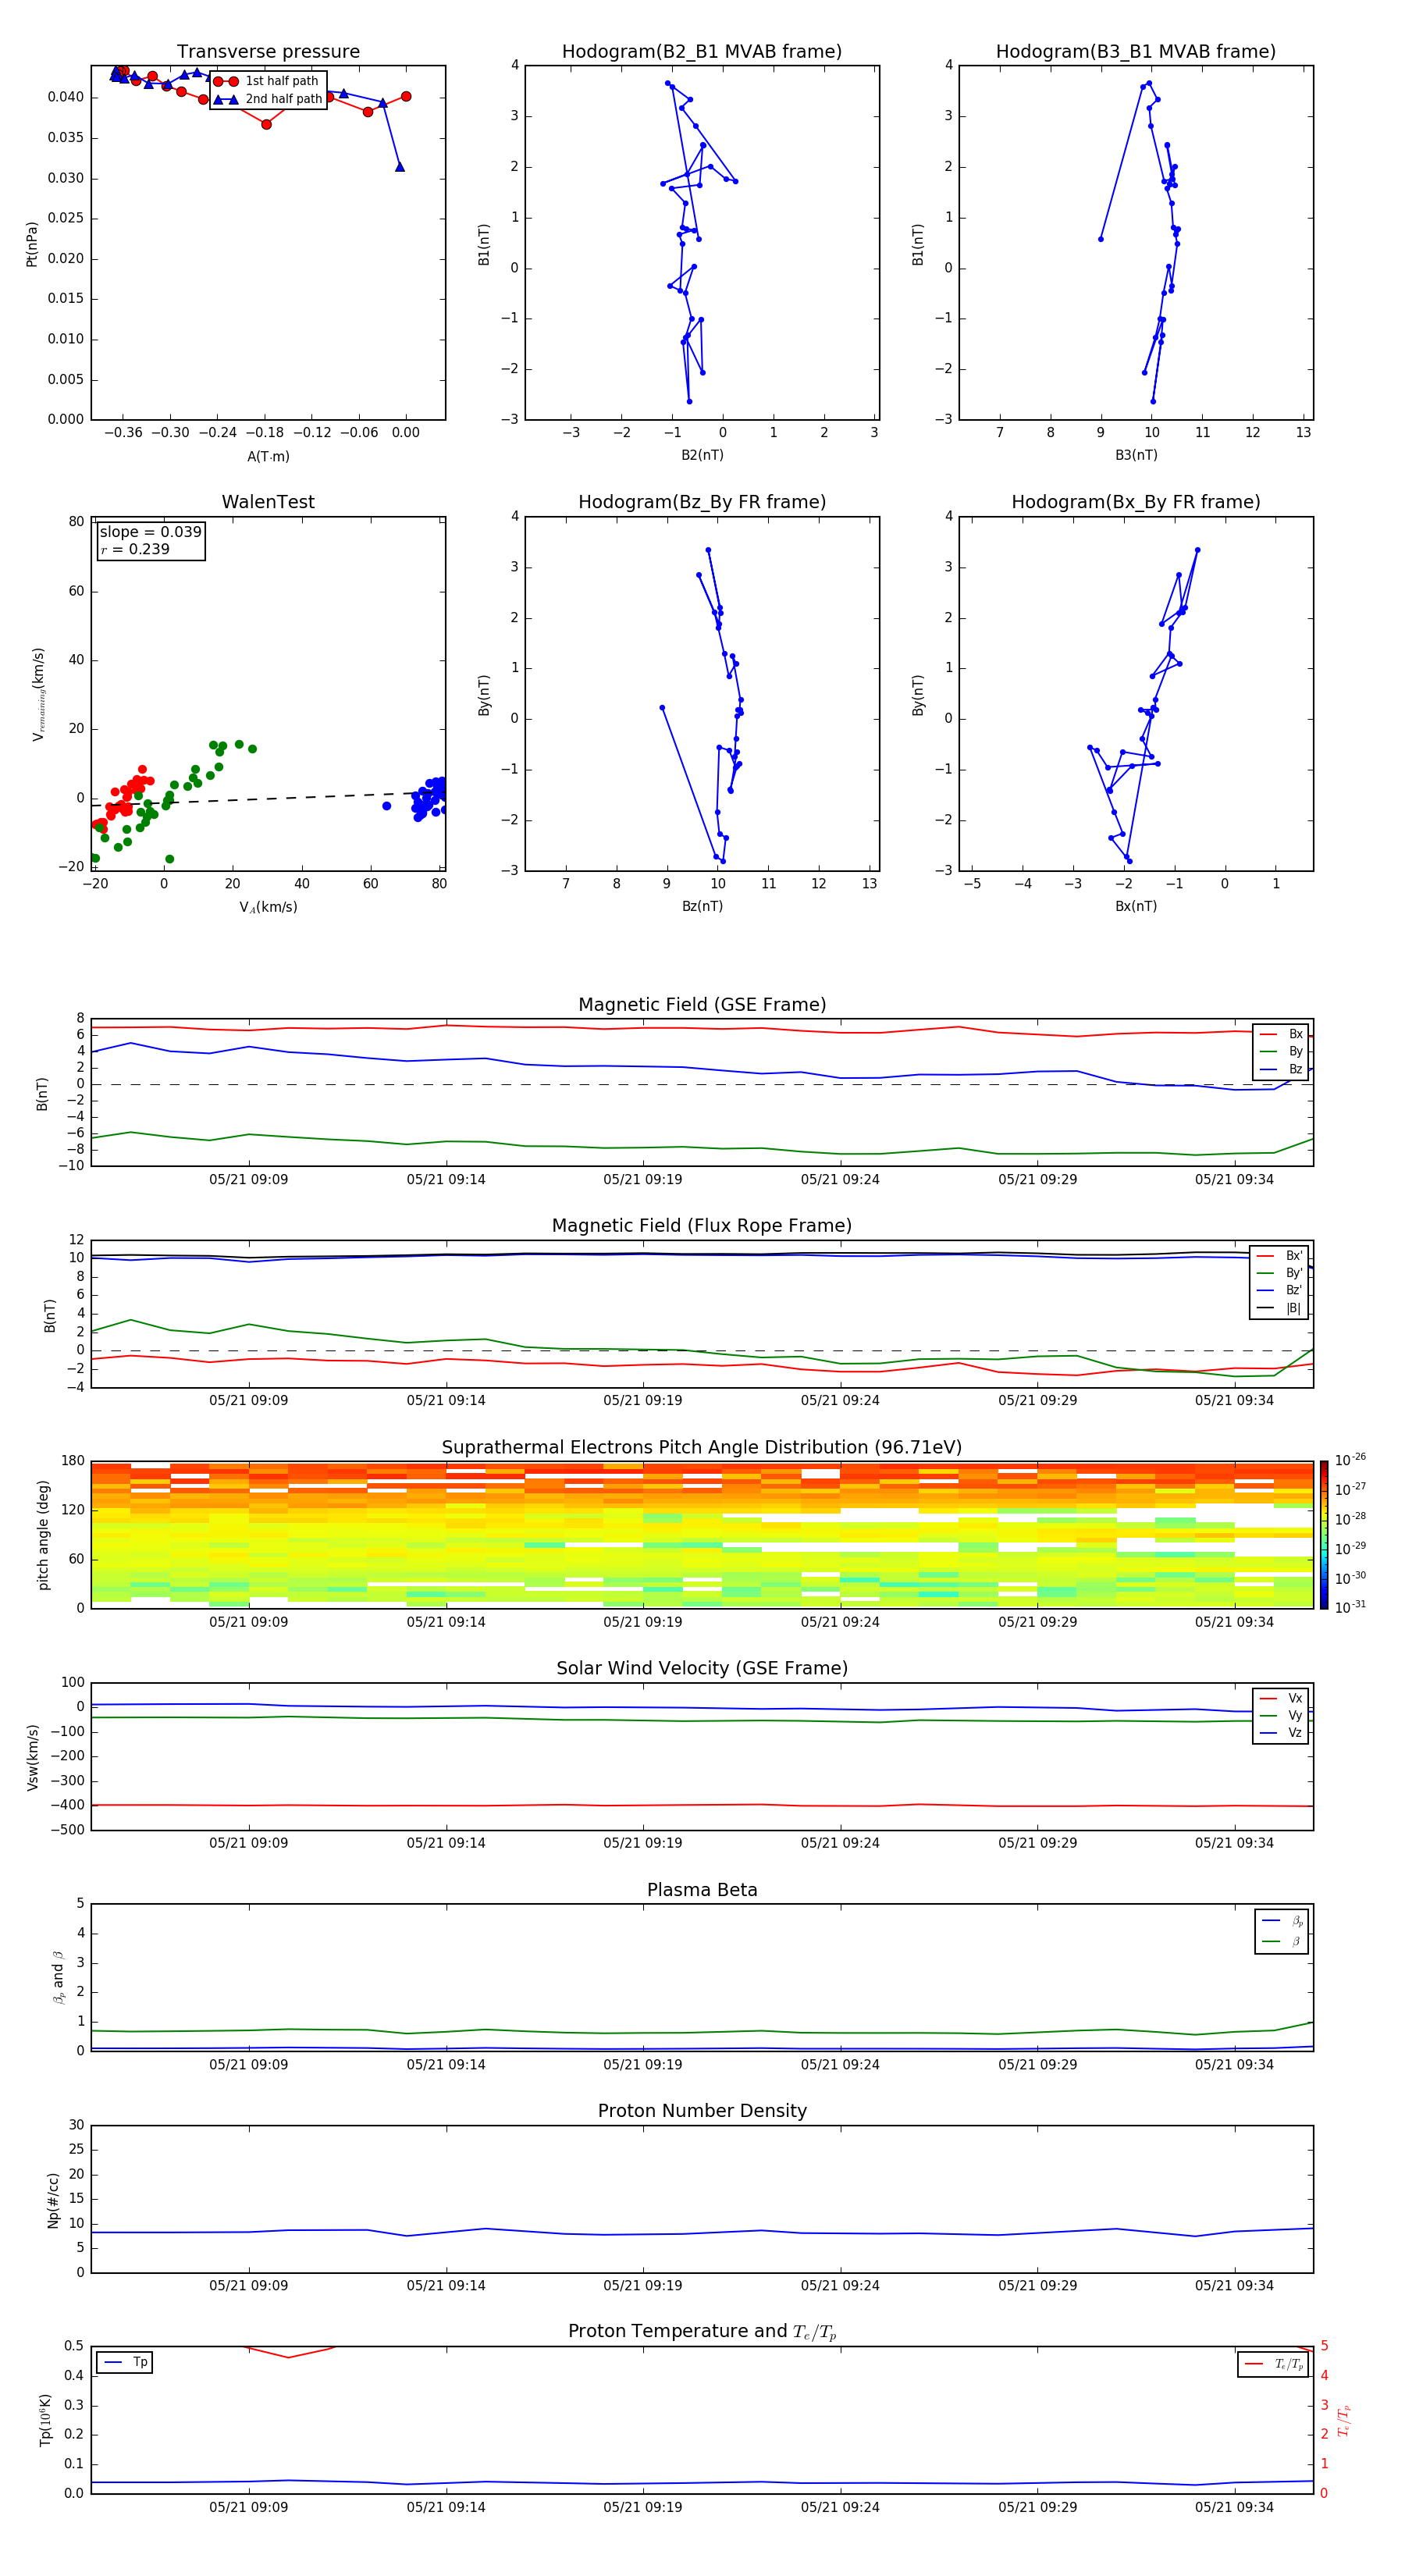This screenshot has width=1405, height=2576.
Task: Click the 'Magnetic Field (GSE Frame)' title
Action: click(702, 1005)
